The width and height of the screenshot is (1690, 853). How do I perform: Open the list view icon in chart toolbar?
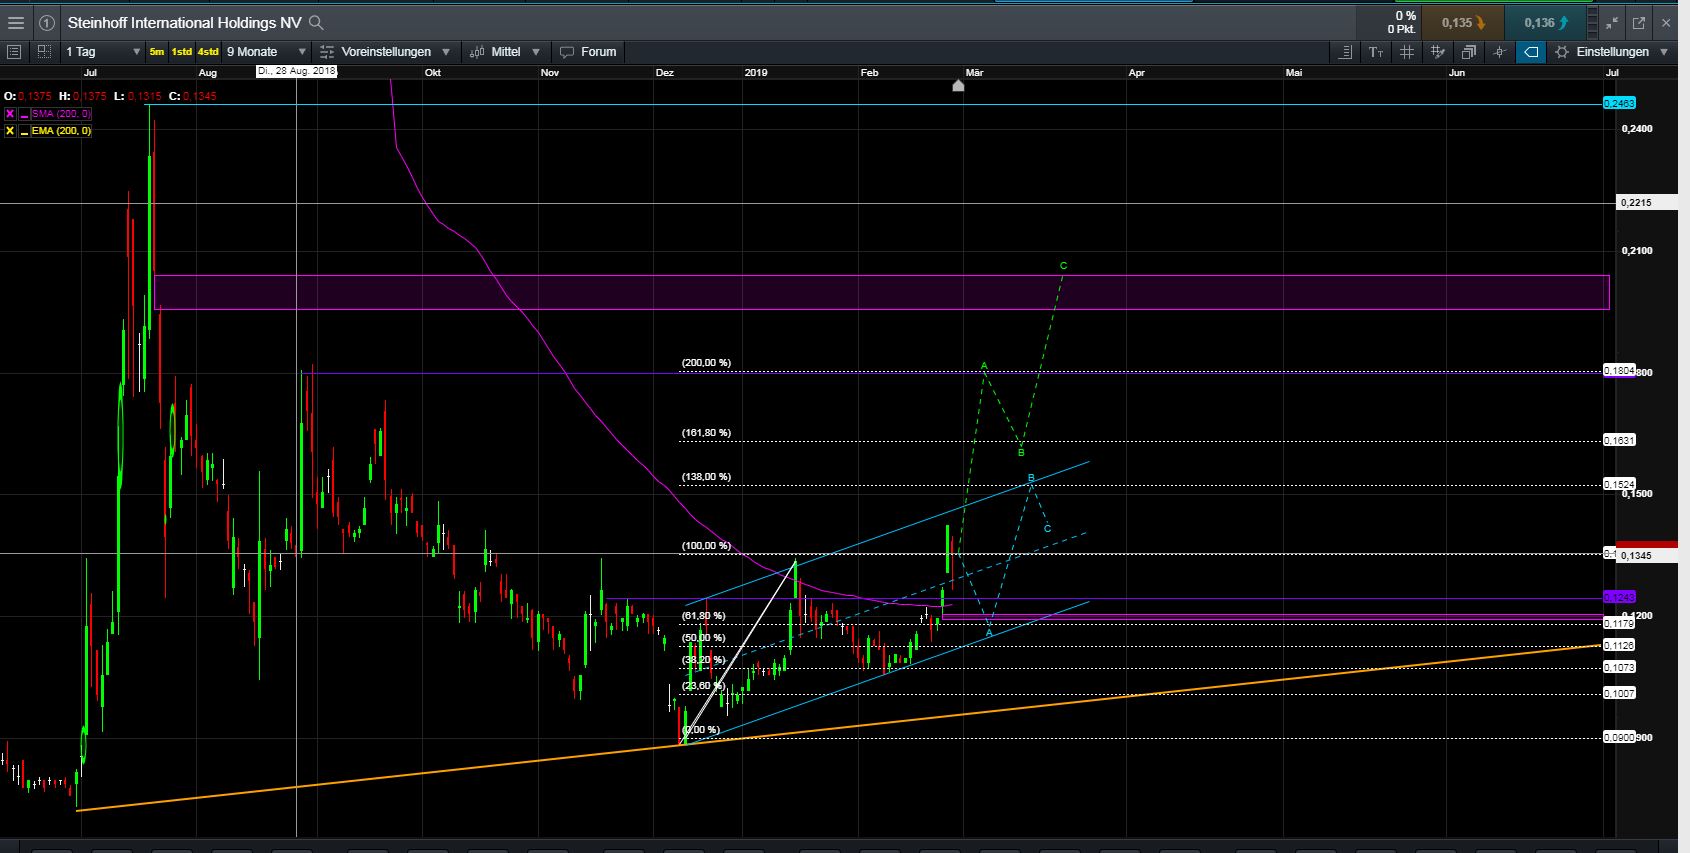point(14,52)
